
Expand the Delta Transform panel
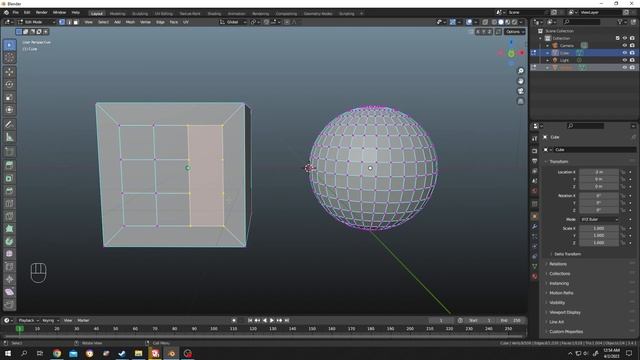pyautogui.click(x=567, y=254)
